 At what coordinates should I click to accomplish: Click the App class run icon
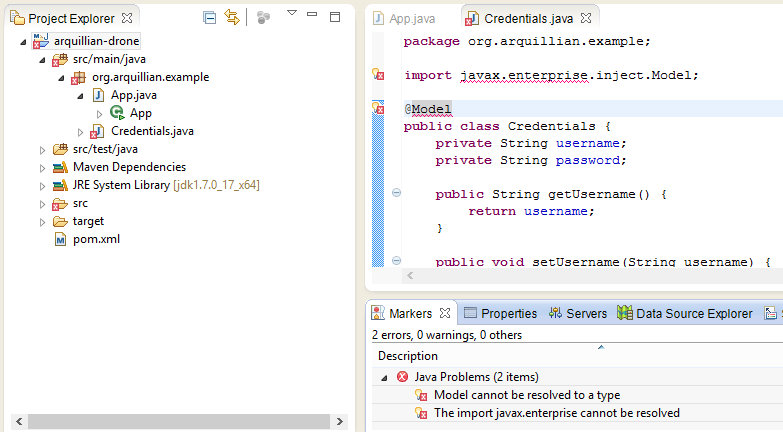click(117, 113)
